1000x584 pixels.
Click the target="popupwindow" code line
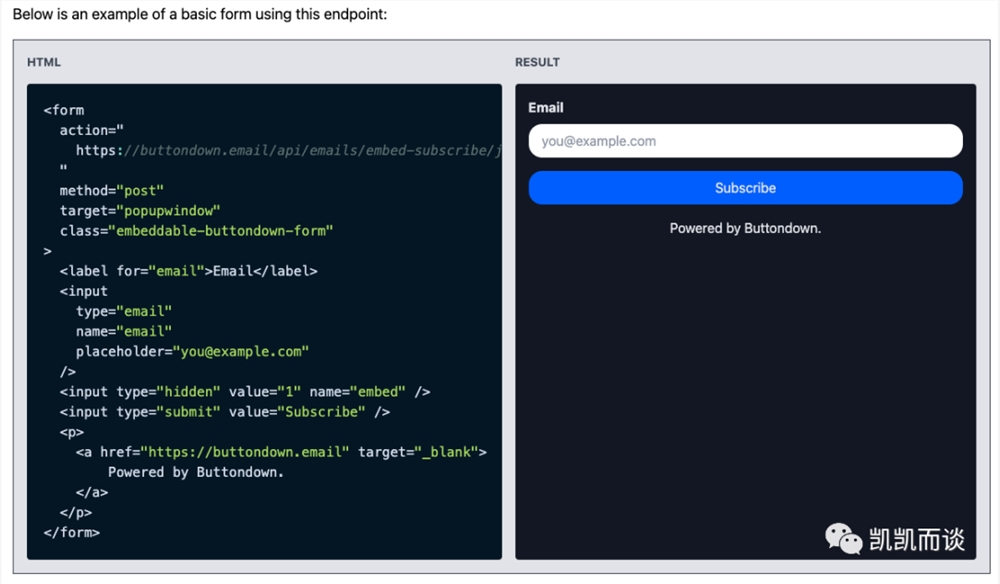(140, 210)
